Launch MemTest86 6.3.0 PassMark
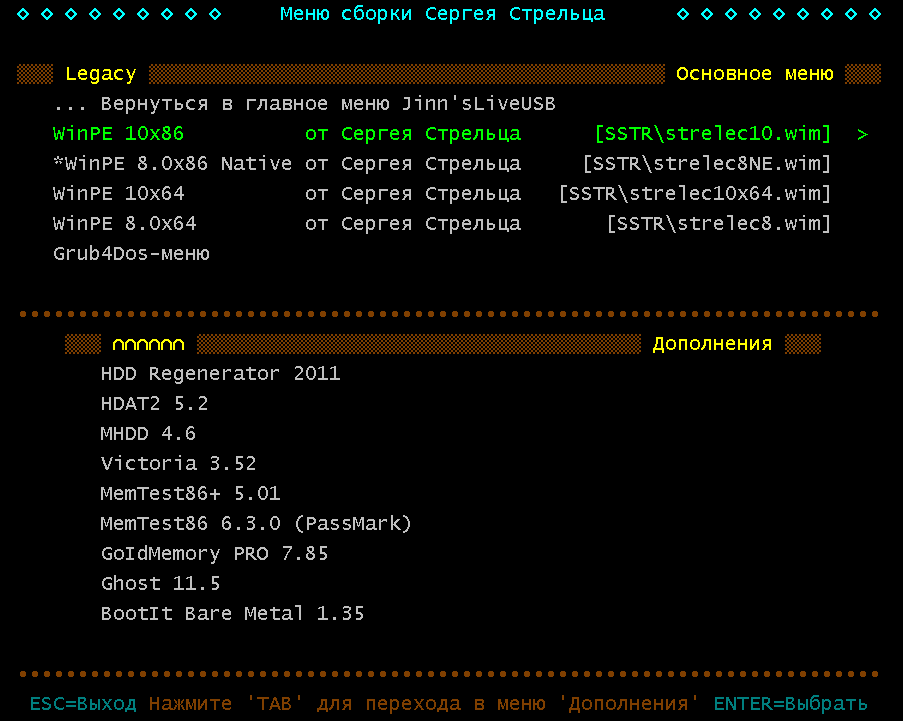 256,524
